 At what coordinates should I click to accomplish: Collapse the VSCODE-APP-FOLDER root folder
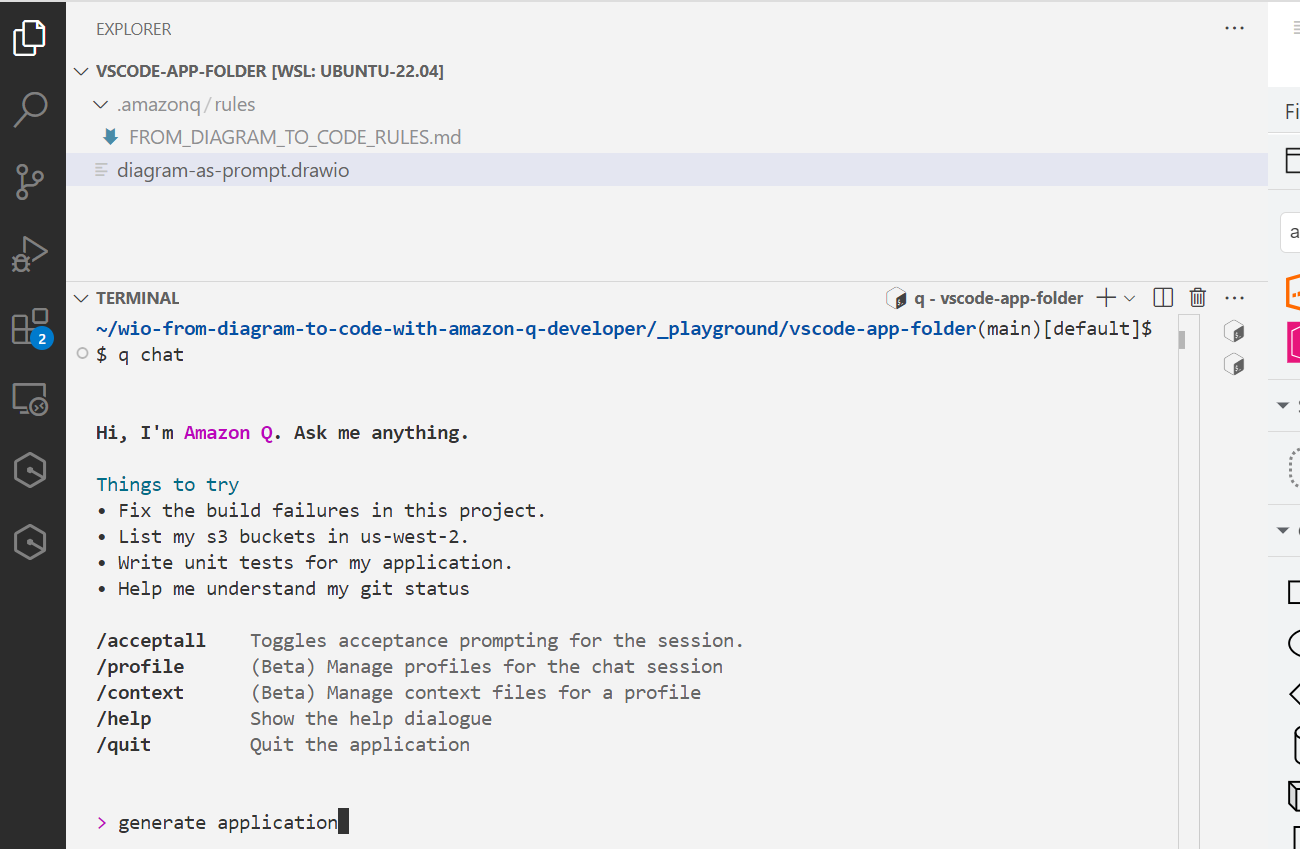(82, 71)
